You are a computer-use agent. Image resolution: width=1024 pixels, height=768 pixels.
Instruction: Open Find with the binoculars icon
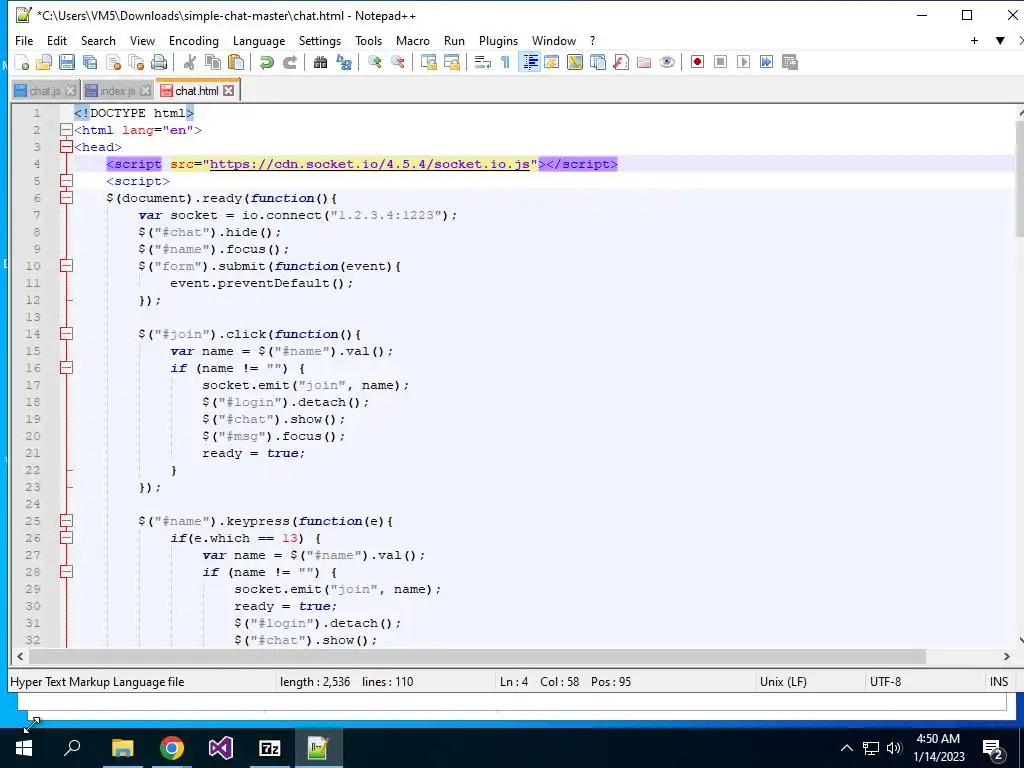click(x=320, y=62)
